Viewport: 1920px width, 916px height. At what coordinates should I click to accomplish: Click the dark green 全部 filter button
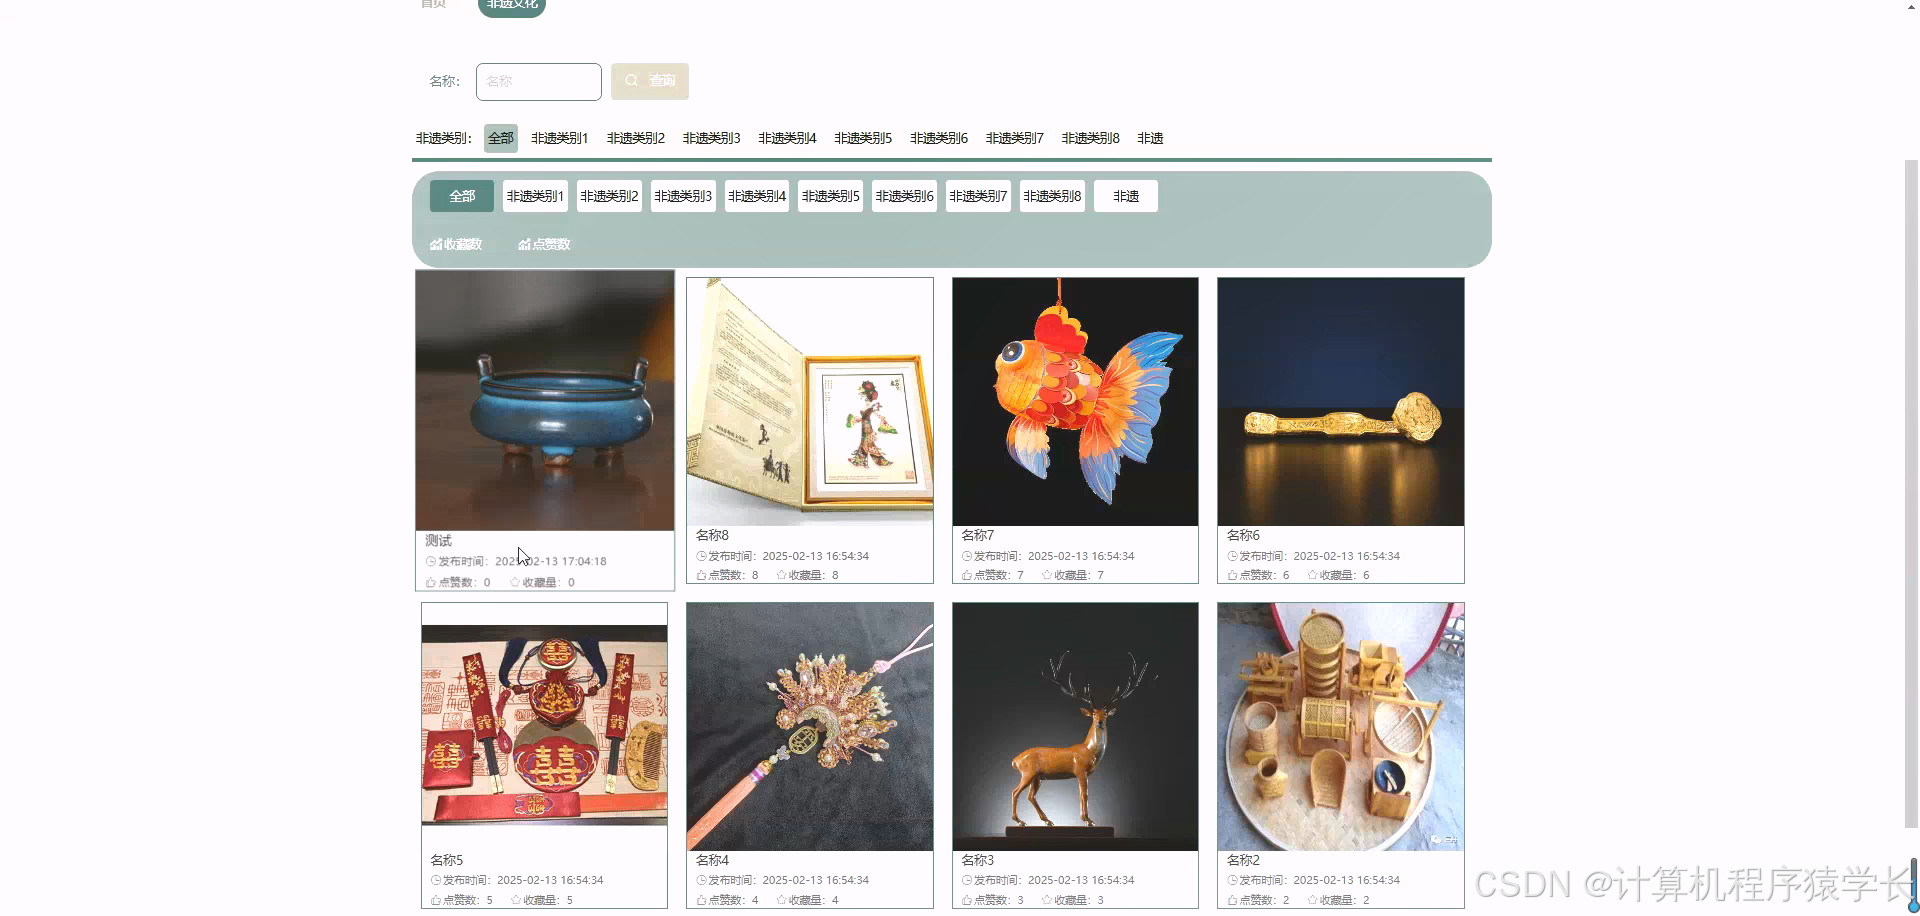tap(462, 196)
